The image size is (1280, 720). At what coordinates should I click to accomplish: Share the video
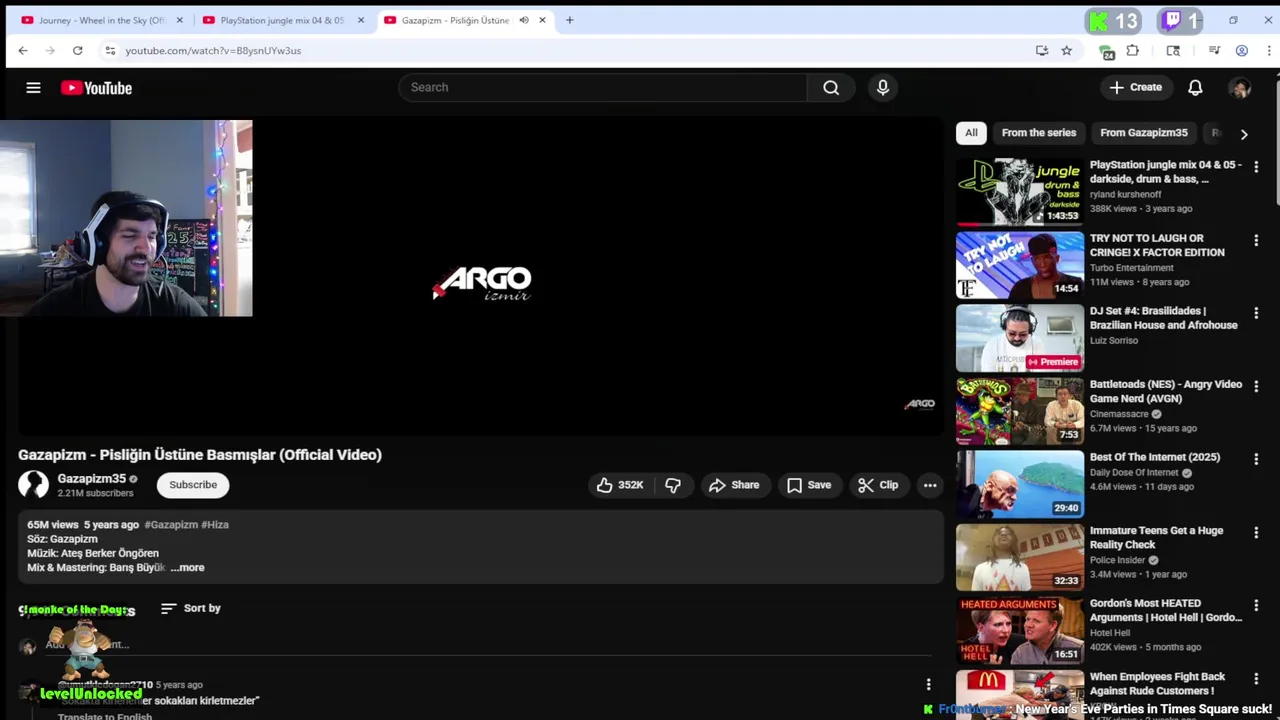tap(735, 485)
